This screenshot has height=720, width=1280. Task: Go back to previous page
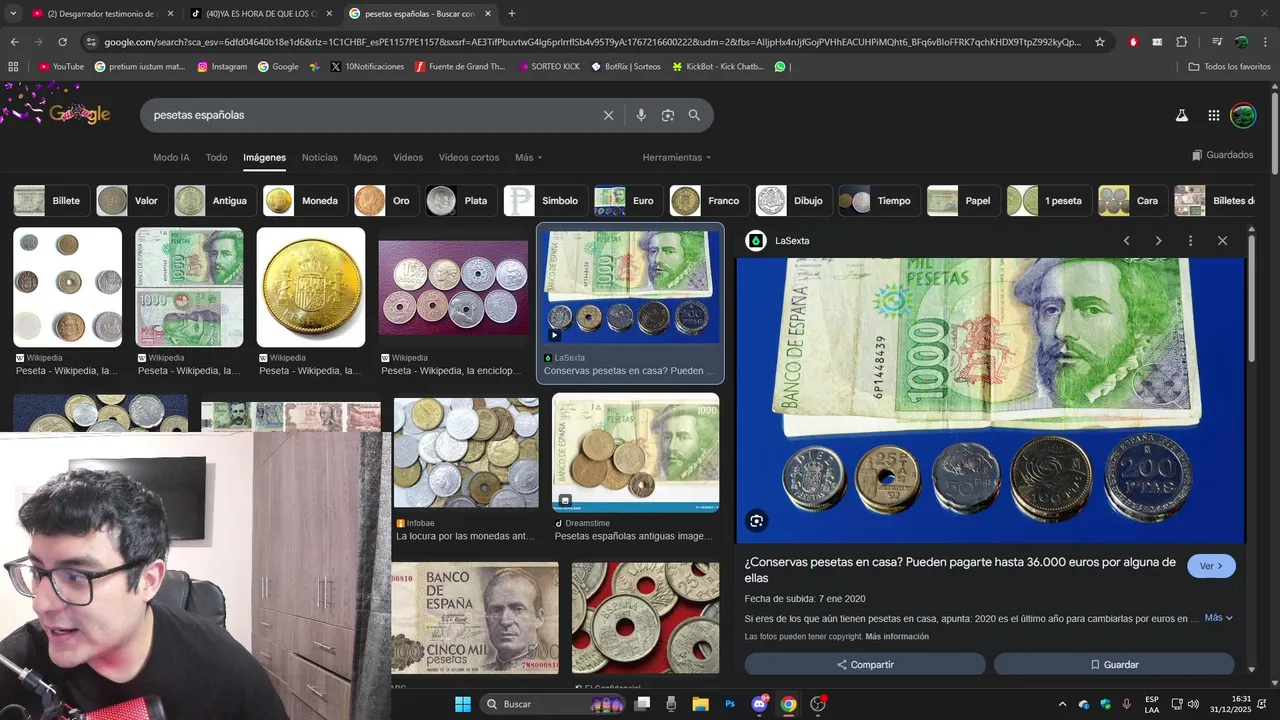pos(14,42)
